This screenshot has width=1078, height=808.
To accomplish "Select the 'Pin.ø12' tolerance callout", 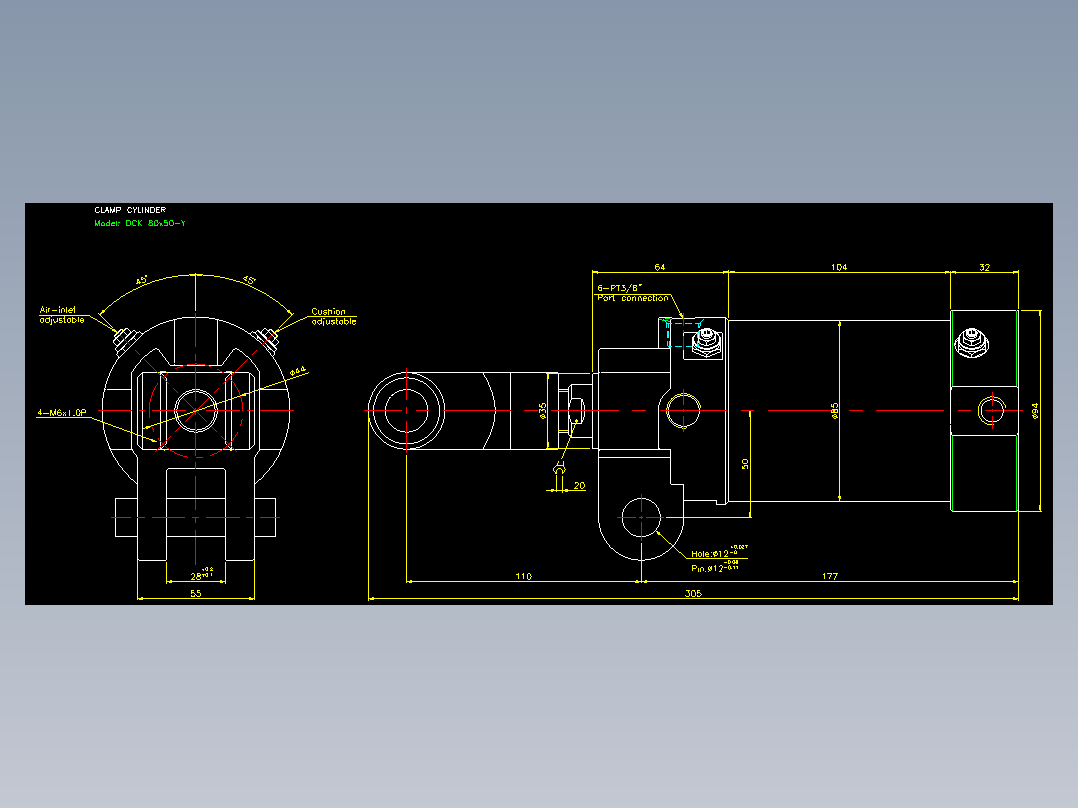I will point(715,567).
